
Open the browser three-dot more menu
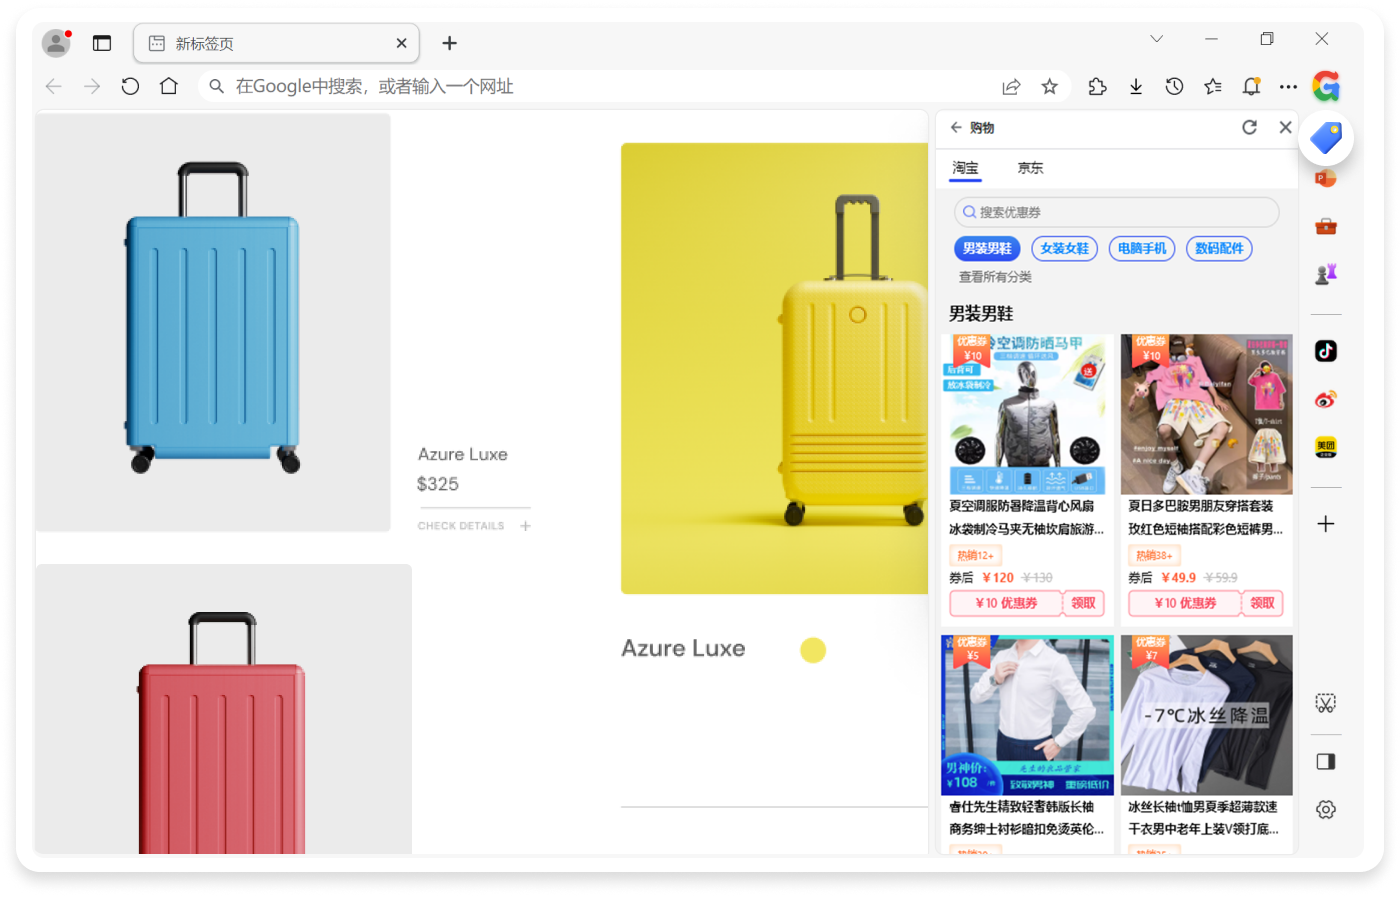click(1288, 87)
